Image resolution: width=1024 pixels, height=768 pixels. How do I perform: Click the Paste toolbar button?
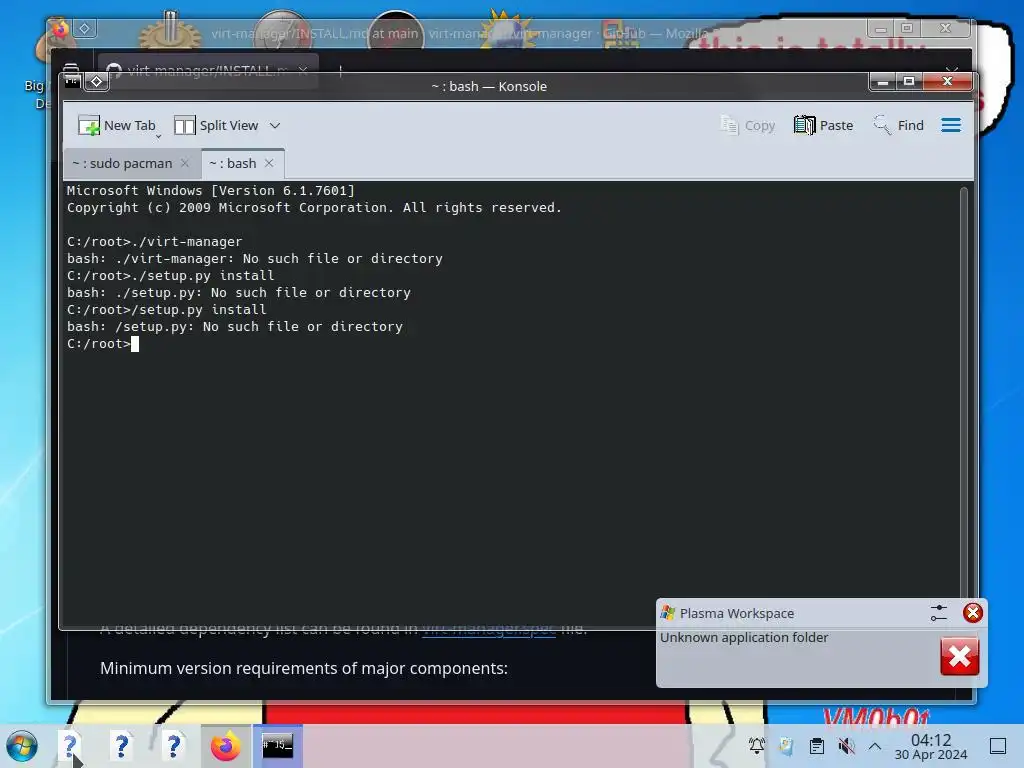(x=824, y=125)
